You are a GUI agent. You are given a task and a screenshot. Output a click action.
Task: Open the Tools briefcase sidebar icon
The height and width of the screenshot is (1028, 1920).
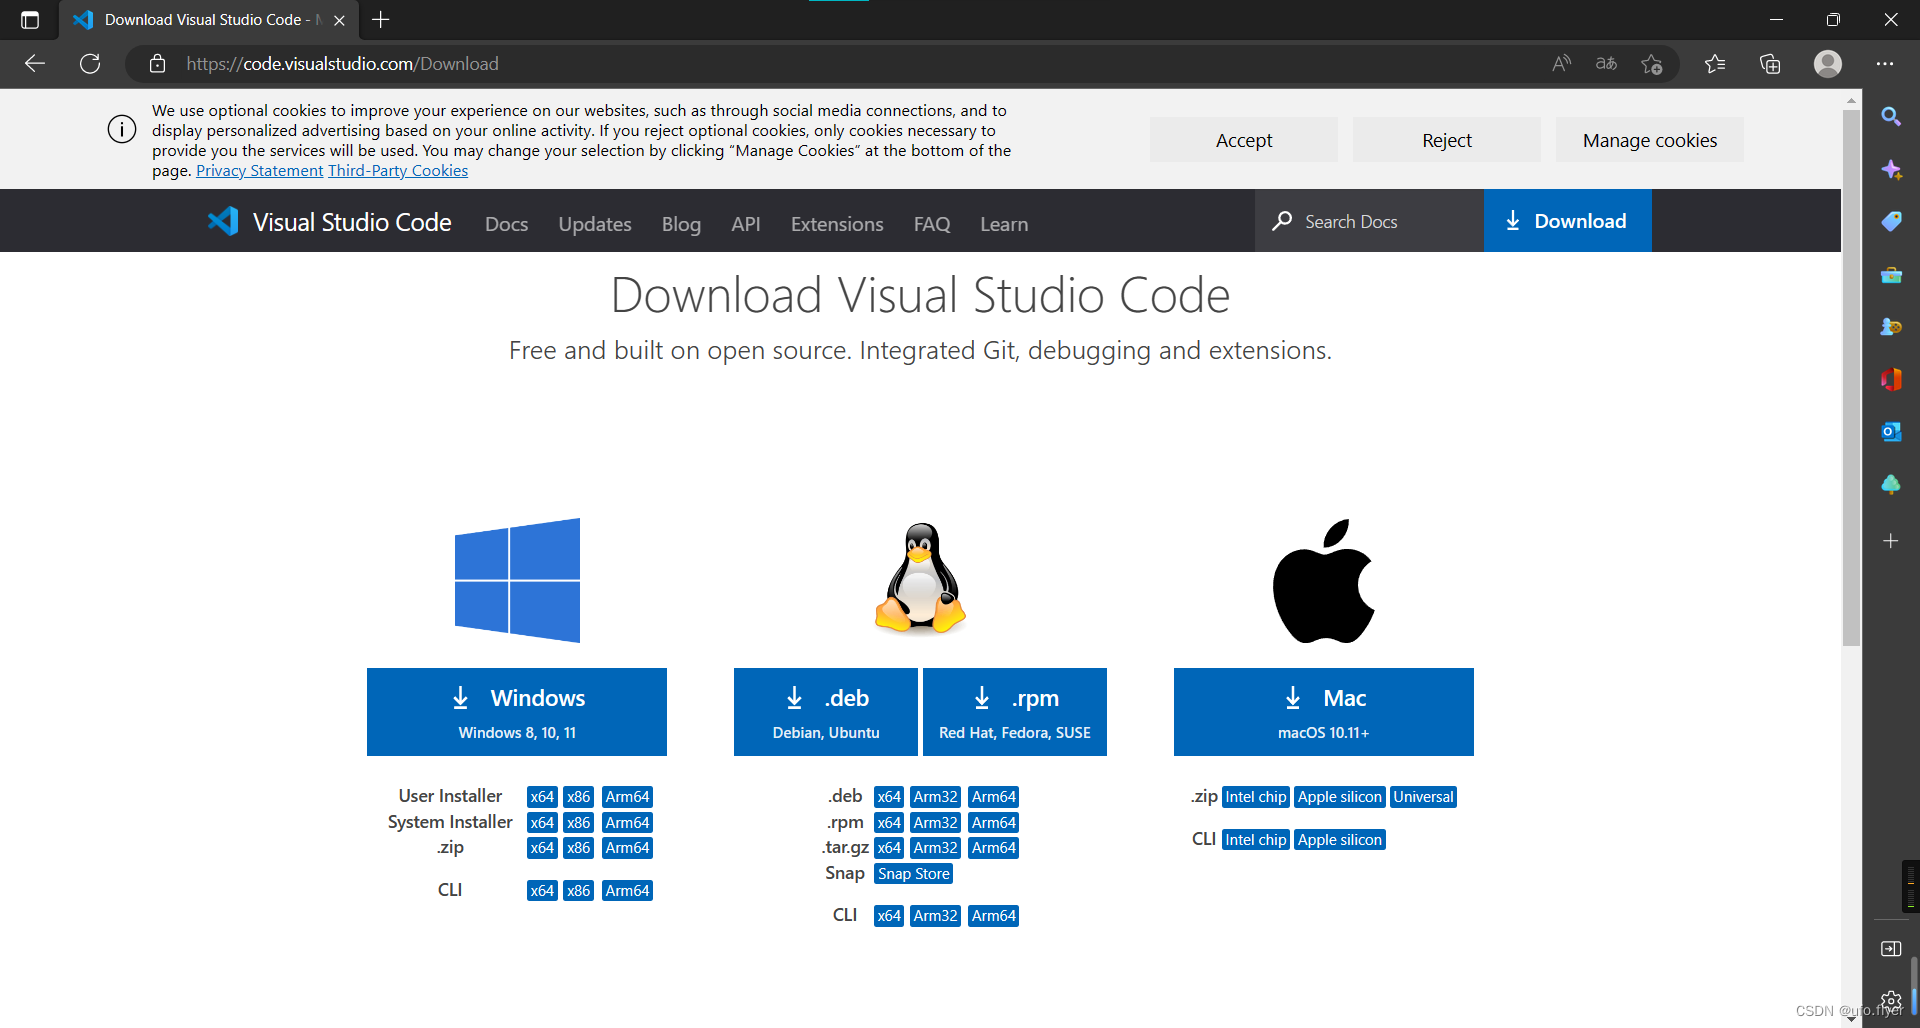(1891, 275)
